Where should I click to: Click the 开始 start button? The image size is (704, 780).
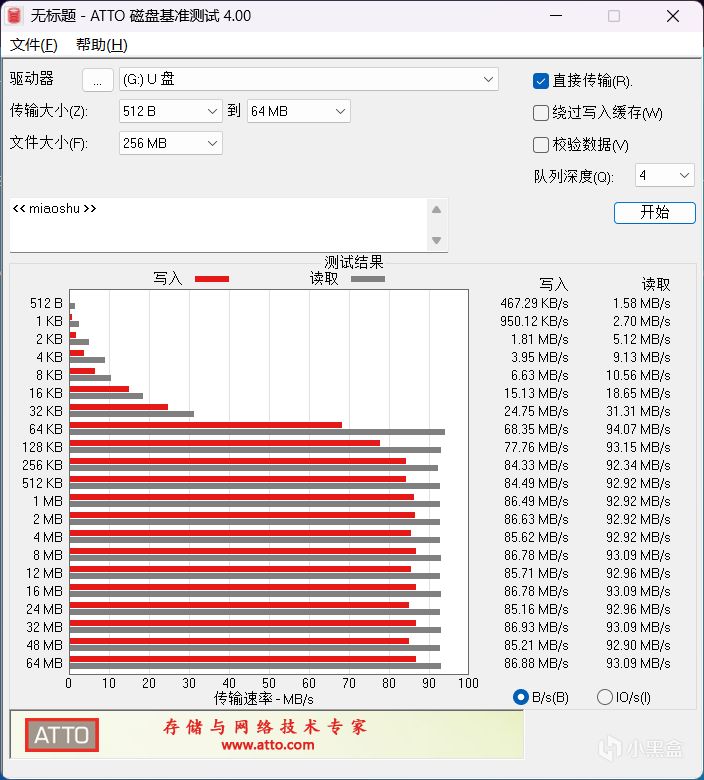pyautogui.click(x=655, y=213)
